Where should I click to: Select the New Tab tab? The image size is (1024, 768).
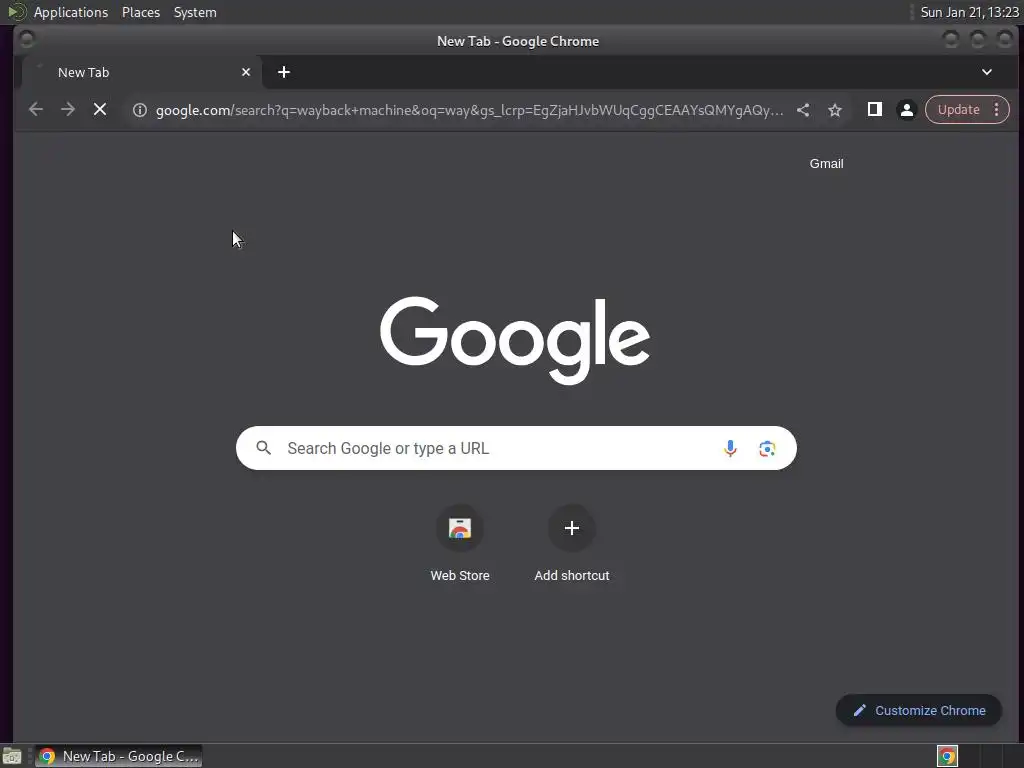pos(142,72)
